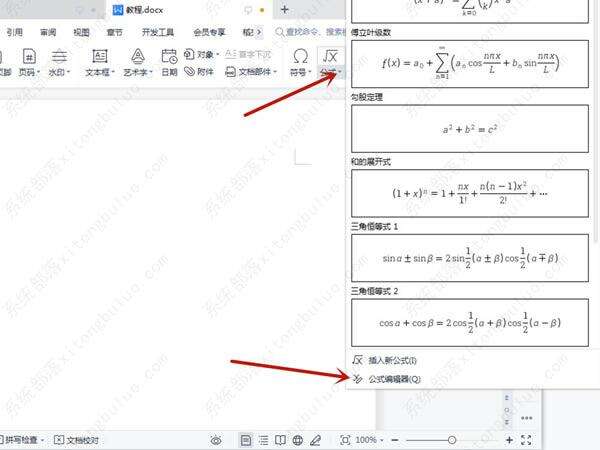Open the 艺术字 word art tool

[138, 62]
